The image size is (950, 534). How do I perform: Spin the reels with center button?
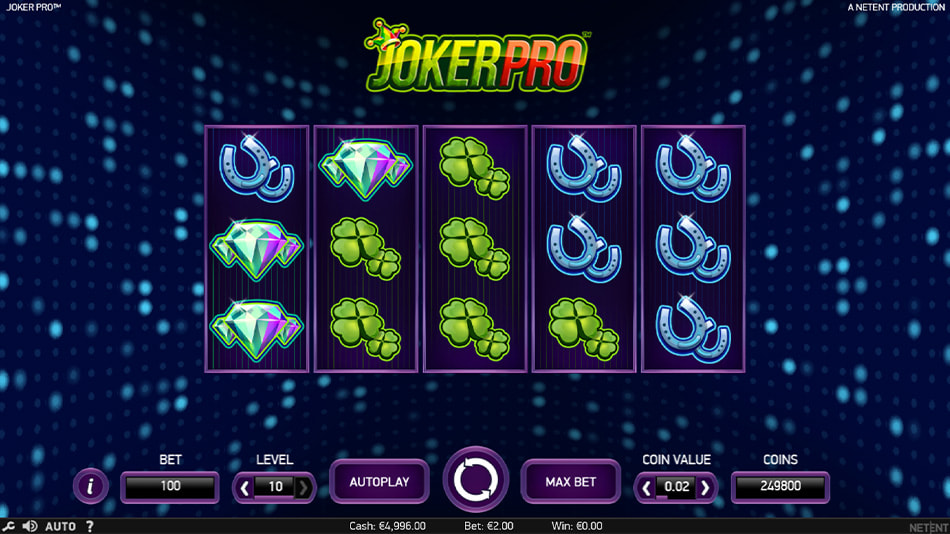pos(476,480)
